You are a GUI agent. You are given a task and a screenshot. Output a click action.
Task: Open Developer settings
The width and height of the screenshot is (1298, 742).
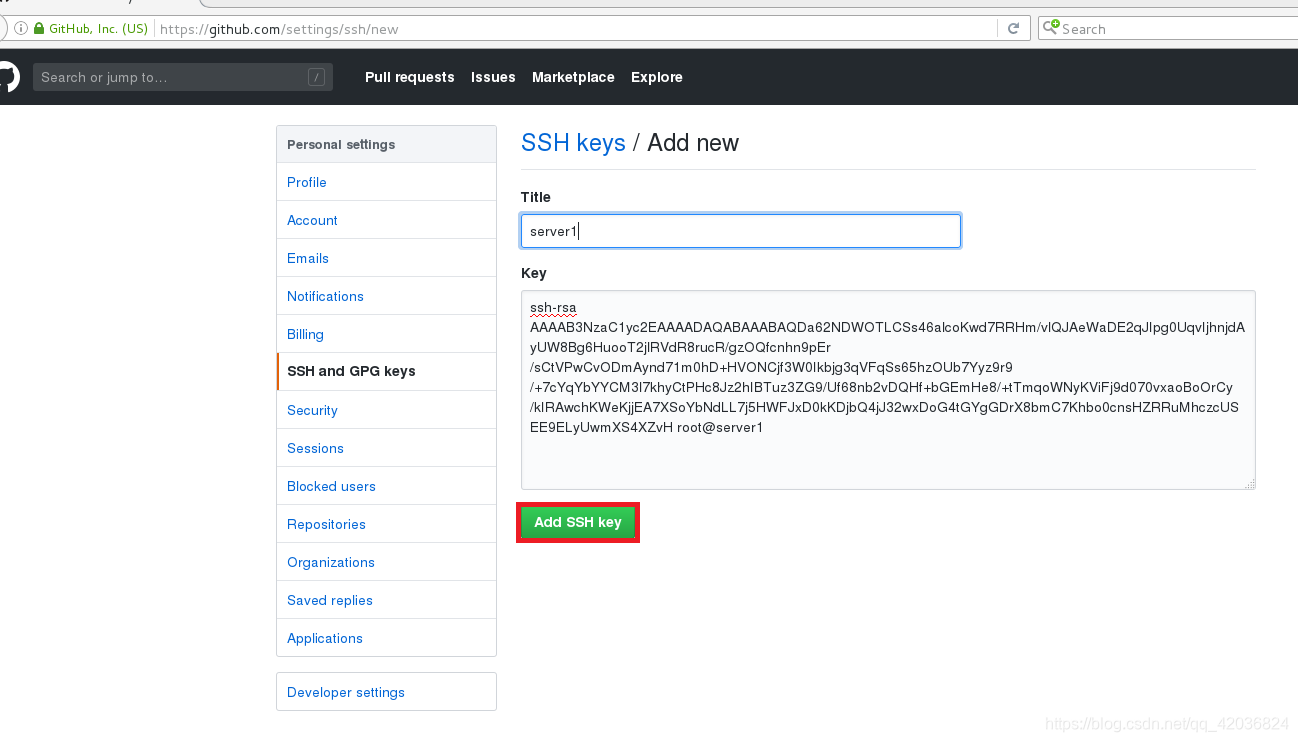pos(386,692)
